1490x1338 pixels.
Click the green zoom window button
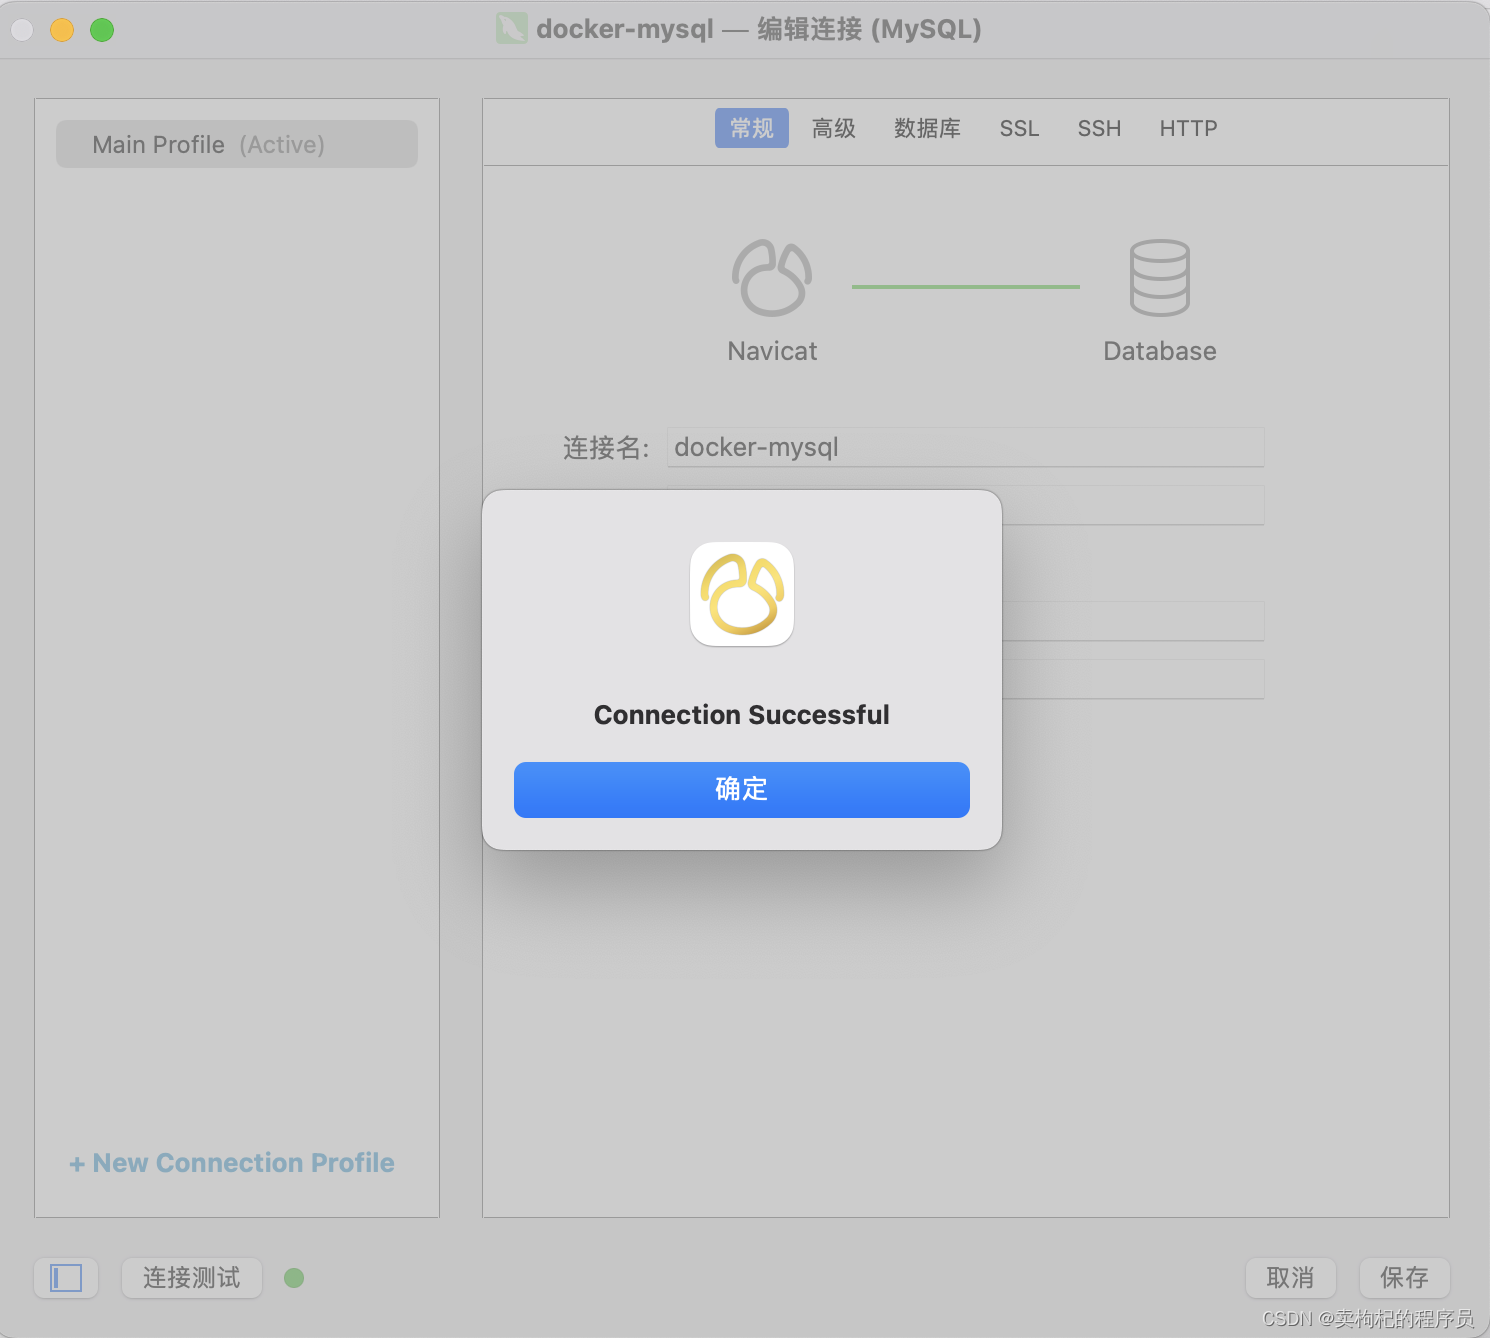pyautogui.click(x=102, y=30)
